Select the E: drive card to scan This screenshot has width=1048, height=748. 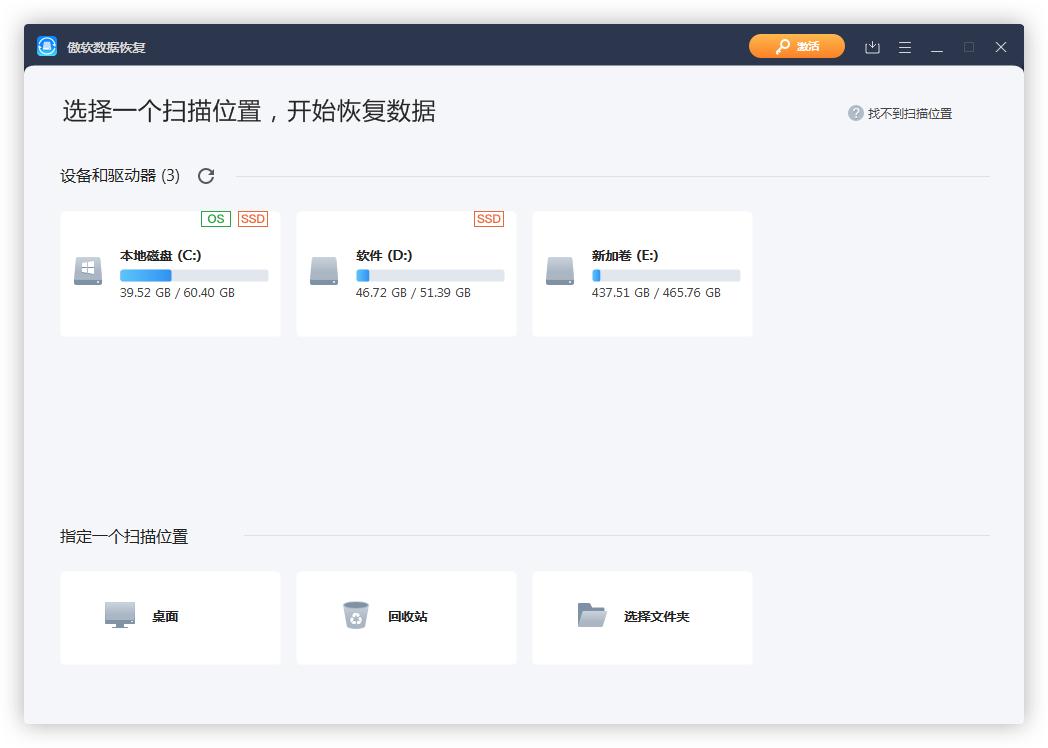642,273
